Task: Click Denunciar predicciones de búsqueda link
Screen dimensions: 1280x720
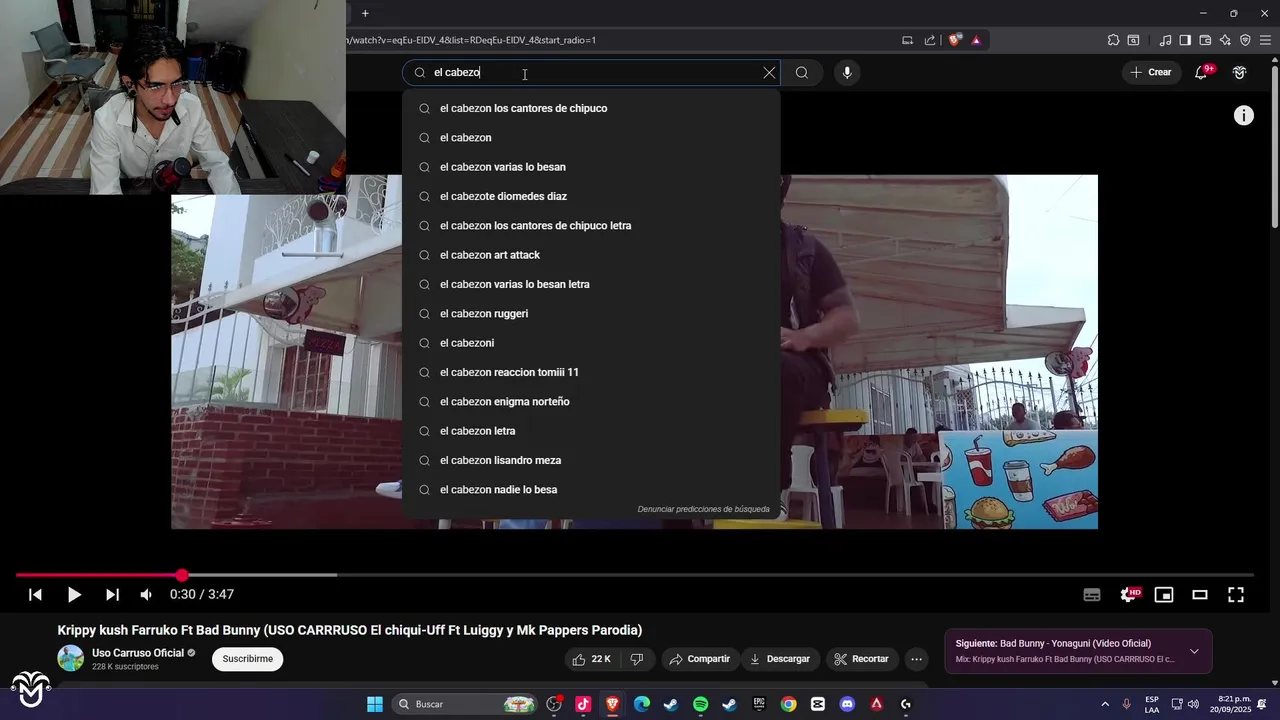Action: [704, 509]
